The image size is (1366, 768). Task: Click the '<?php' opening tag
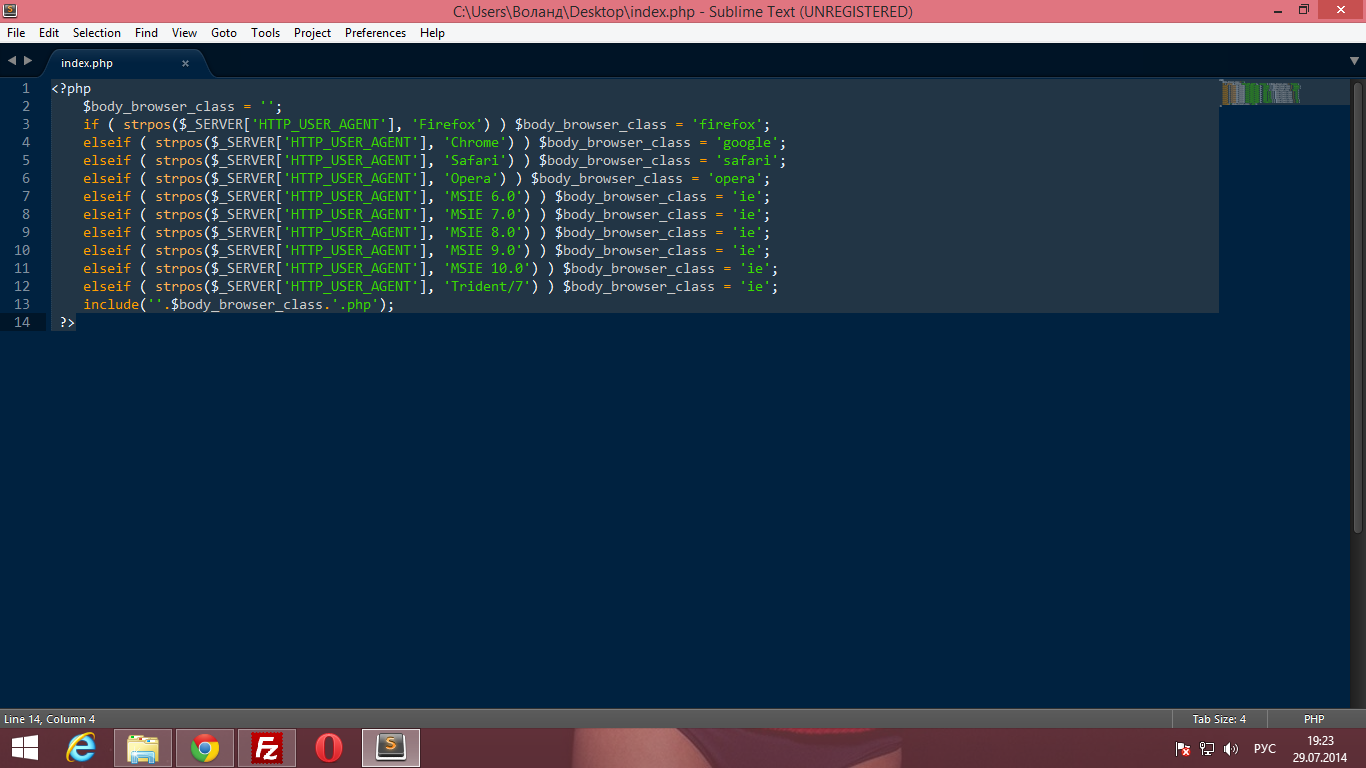71,88
